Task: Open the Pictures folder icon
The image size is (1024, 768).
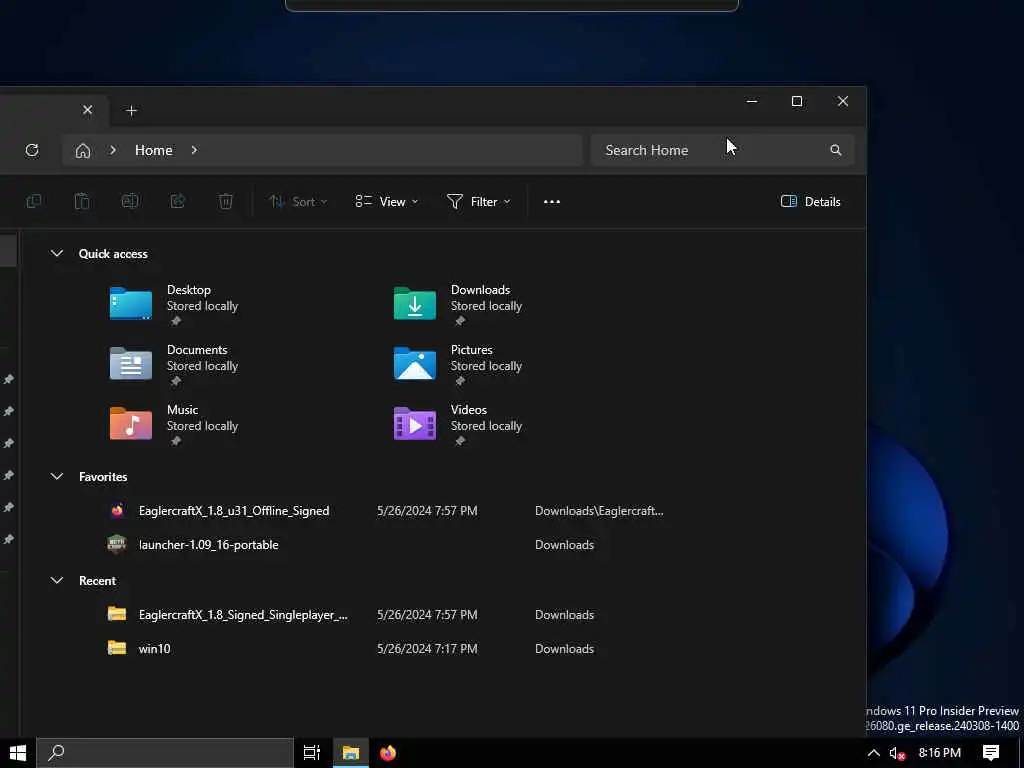Action: (x=415, y=364)
